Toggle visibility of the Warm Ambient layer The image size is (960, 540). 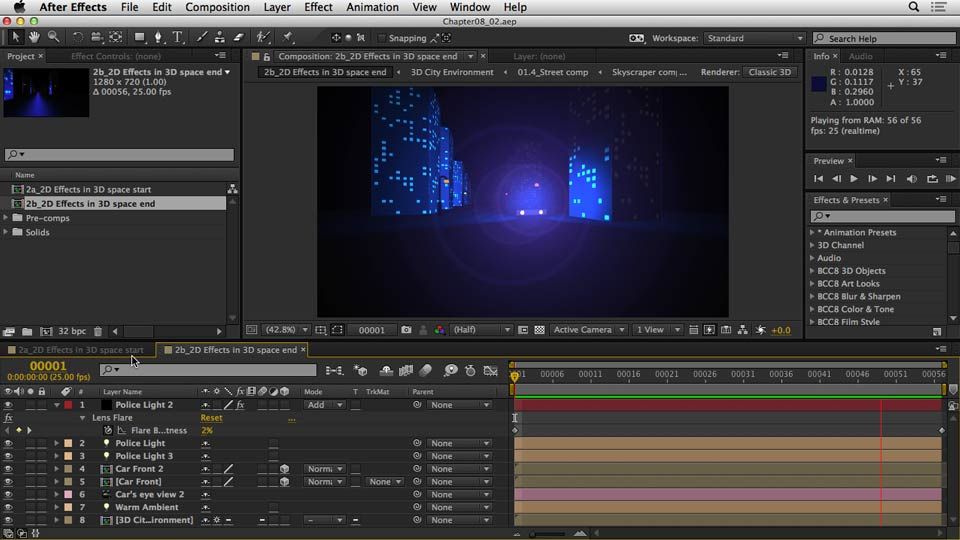pos(8,507)
